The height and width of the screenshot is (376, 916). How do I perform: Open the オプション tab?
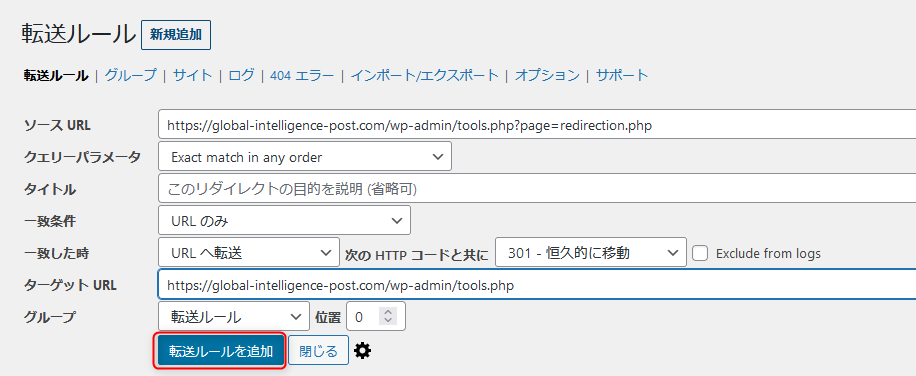(547, 75)
